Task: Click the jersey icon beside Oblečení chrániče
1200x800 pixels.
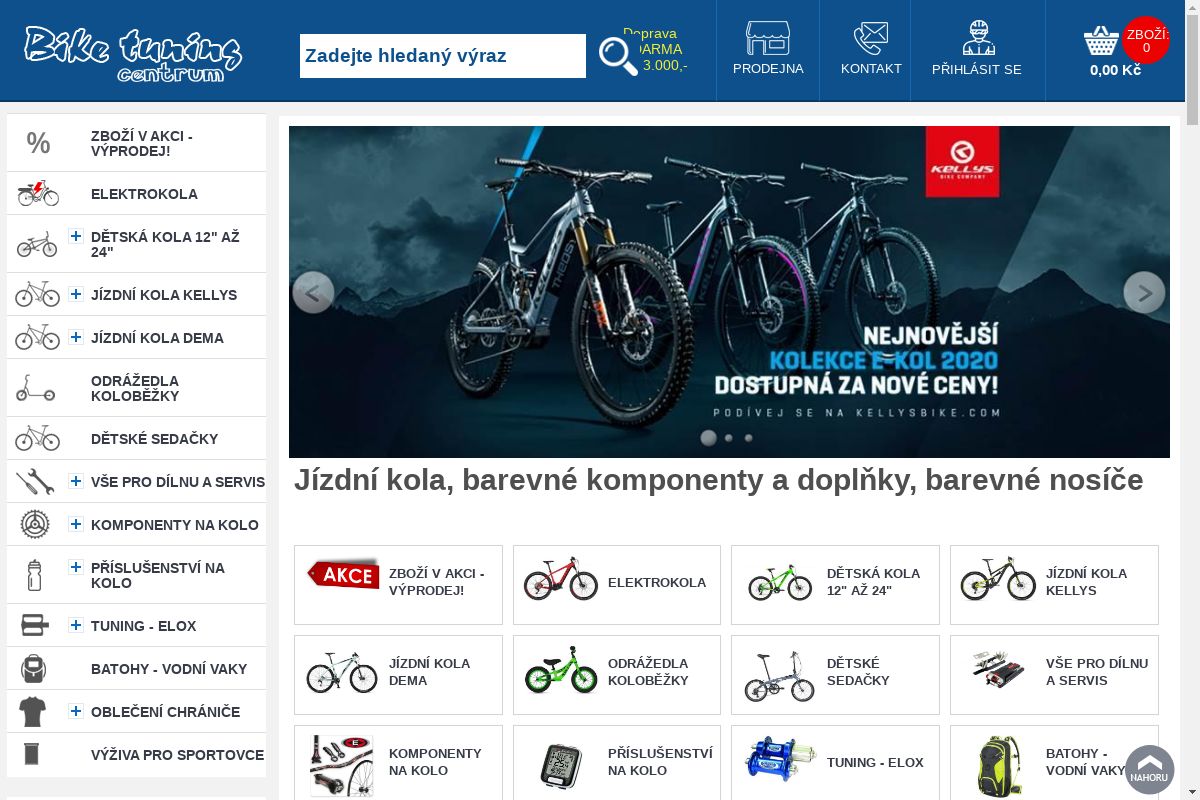Action: click(x=33, y=711)
